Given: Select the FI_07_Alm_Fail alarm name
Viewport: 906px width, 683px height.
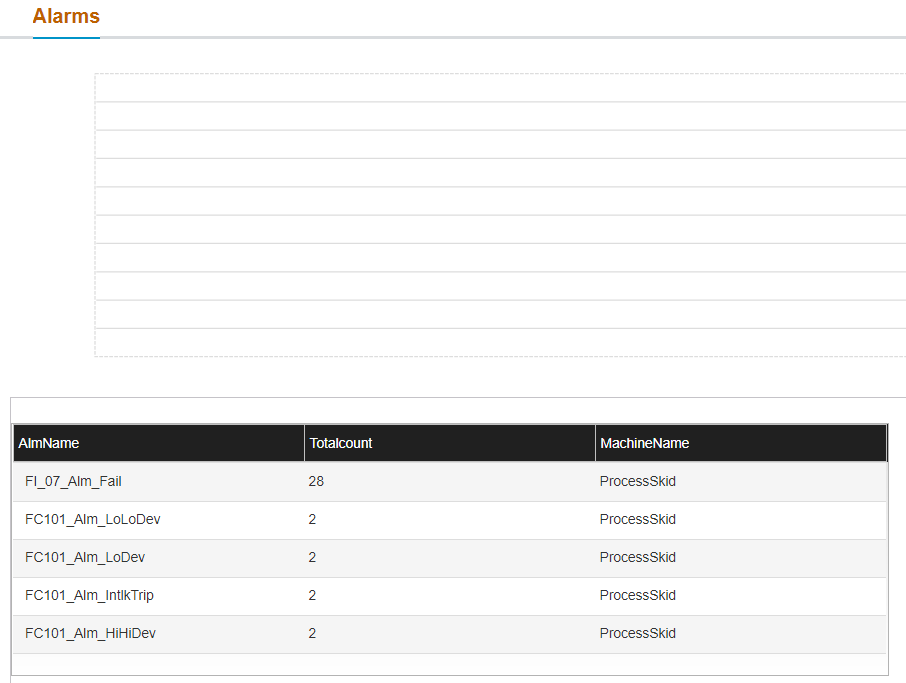Looking at the screenshot, I should coord(73,481).
